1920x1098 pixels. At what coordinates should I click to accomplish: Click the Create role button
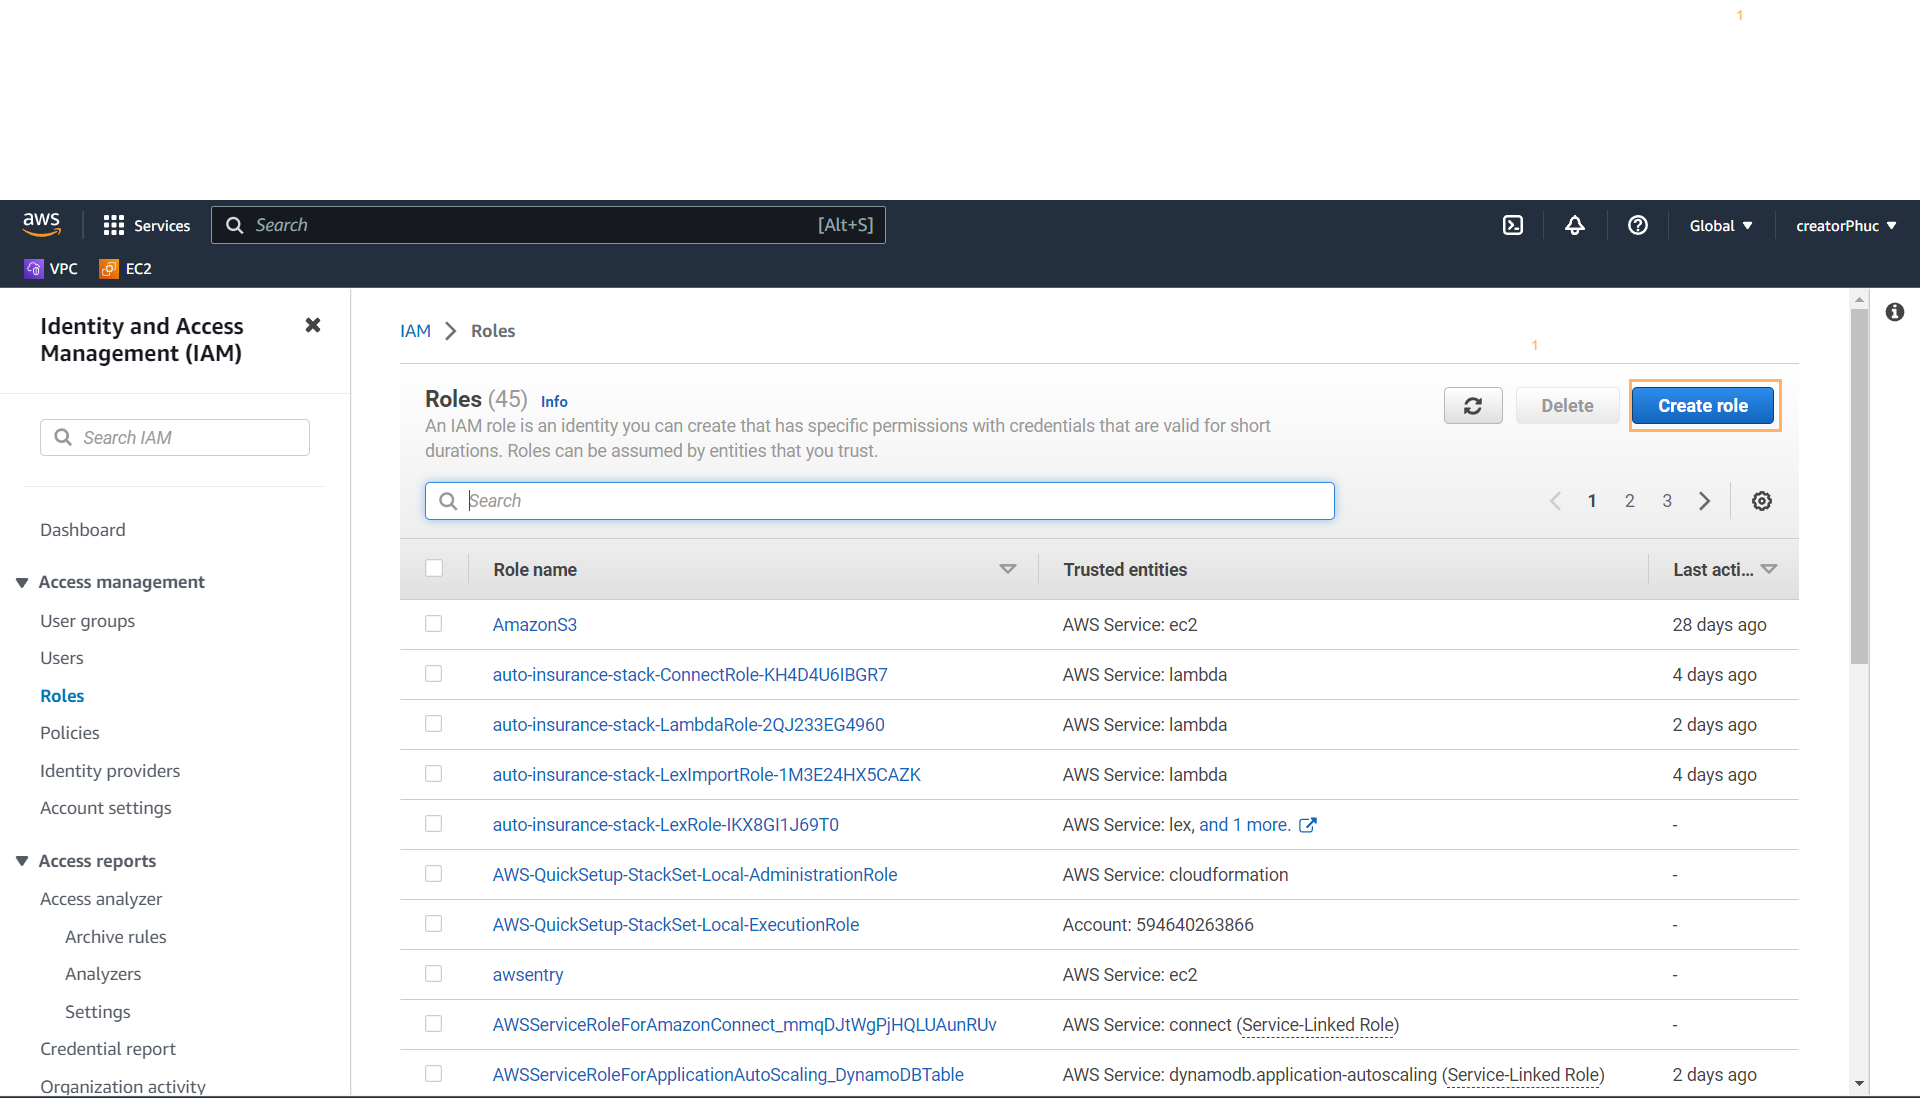click(1703, 406)
